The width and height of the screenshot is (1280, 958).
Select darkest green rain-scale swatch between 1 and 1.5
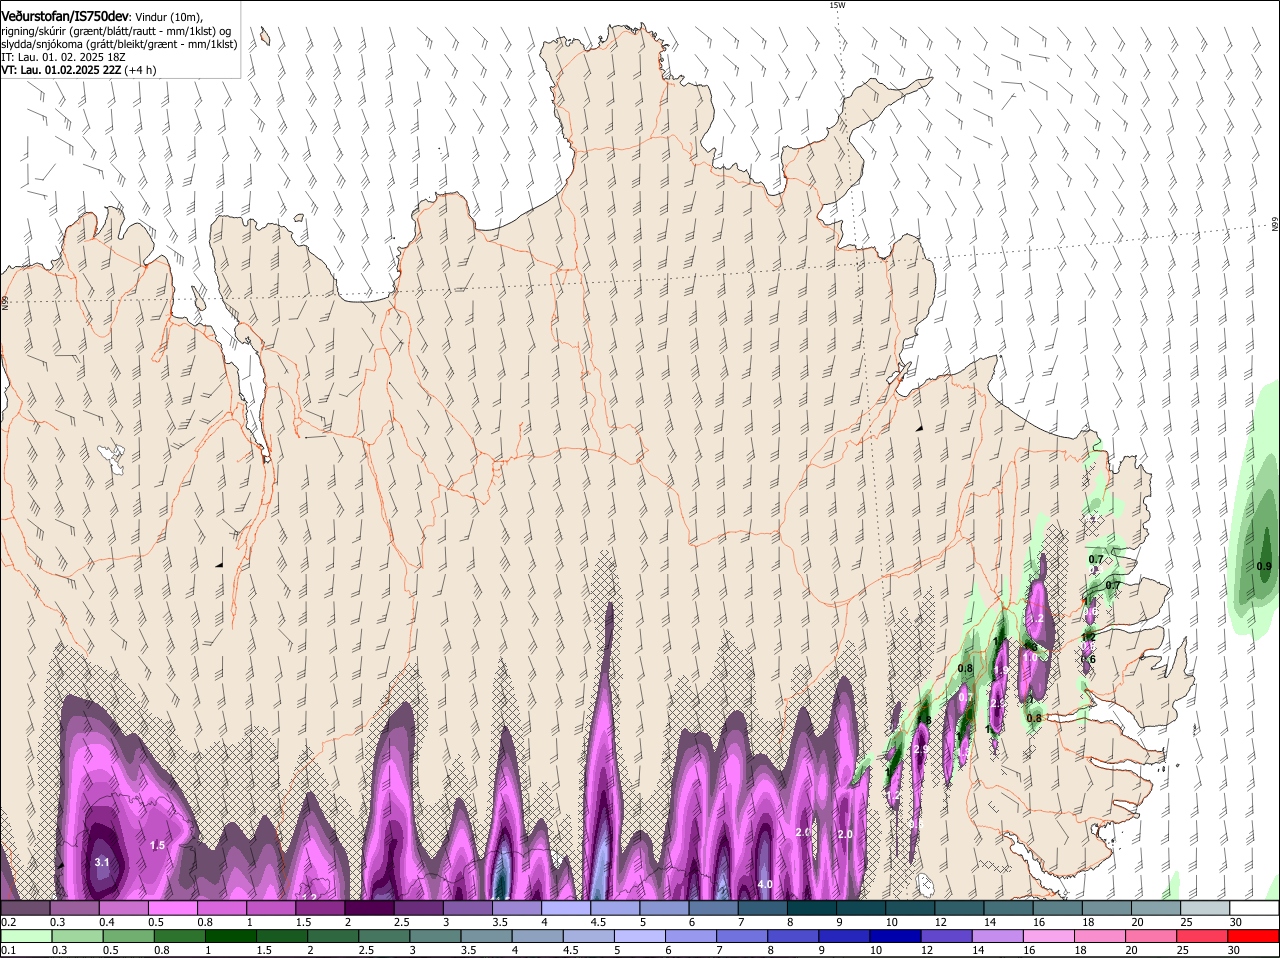230,936
